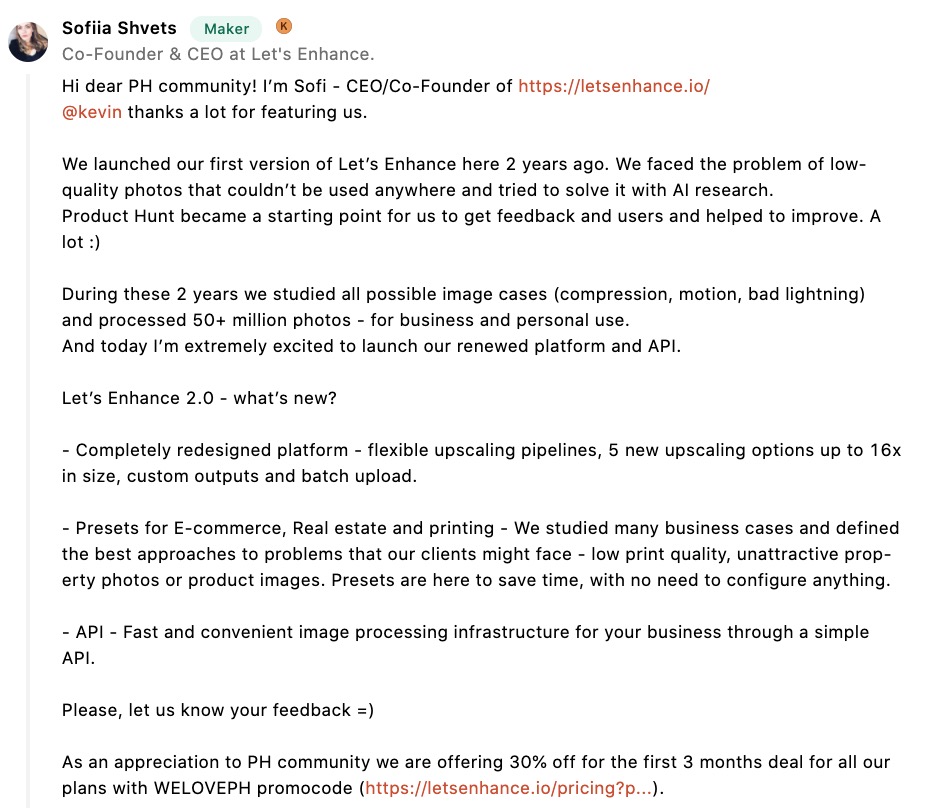Viewport: 926px width, 808px height.
Task: Click the 'API - Fast and convenient' bullet
Action: click(465, 645)
